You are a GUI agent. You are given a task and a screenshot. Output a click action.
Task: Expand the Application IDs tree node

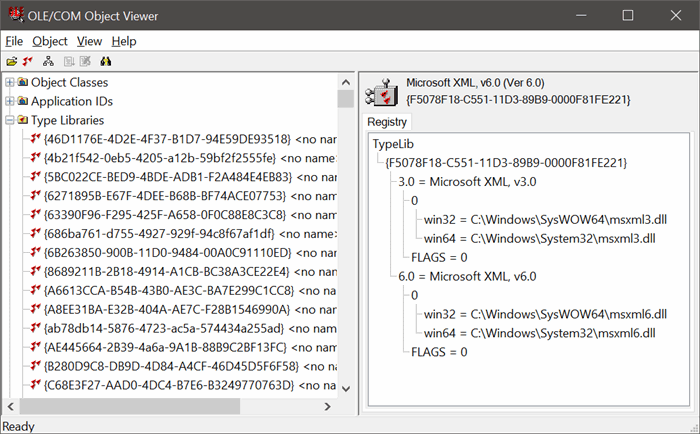click(9, 101)
